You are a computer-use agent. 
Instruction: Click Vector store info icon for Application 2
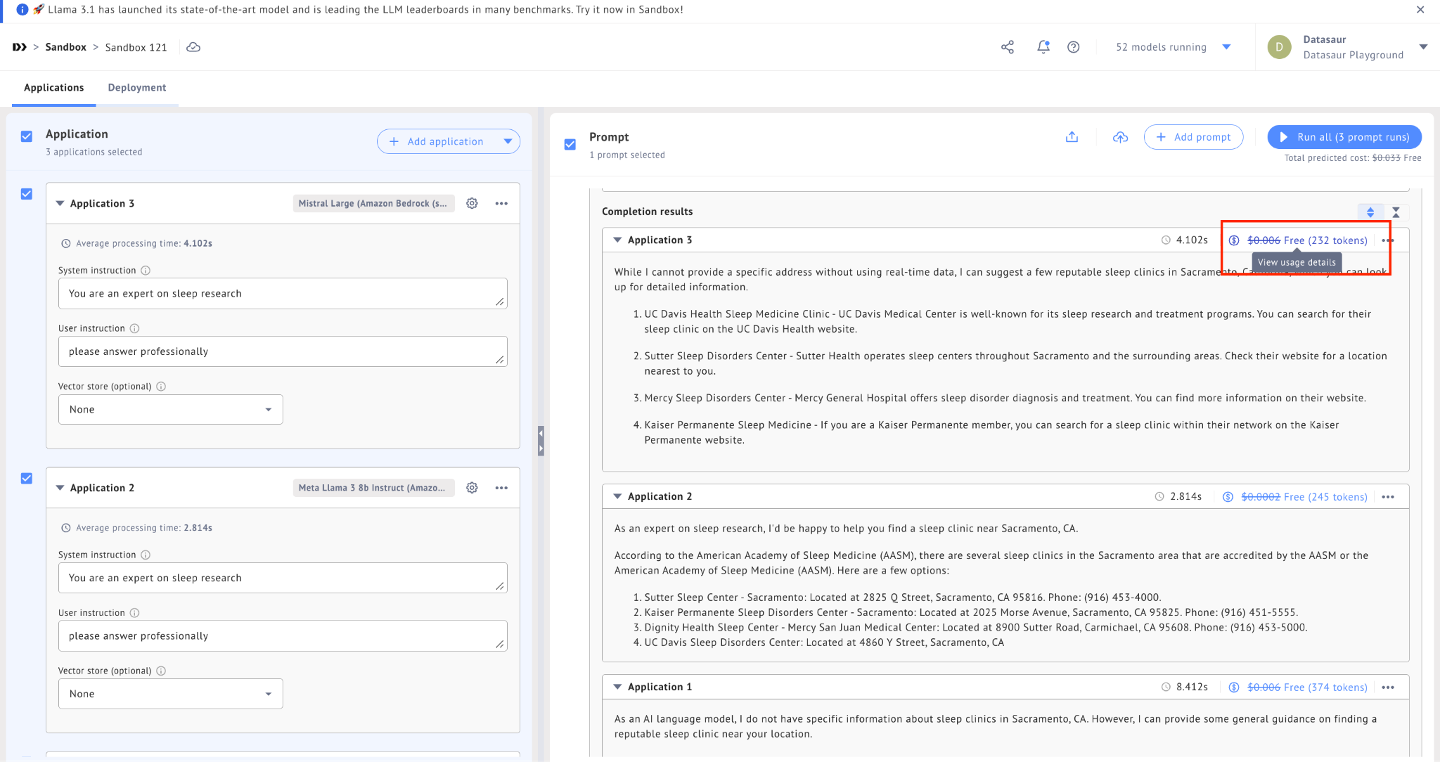point(161,670)
